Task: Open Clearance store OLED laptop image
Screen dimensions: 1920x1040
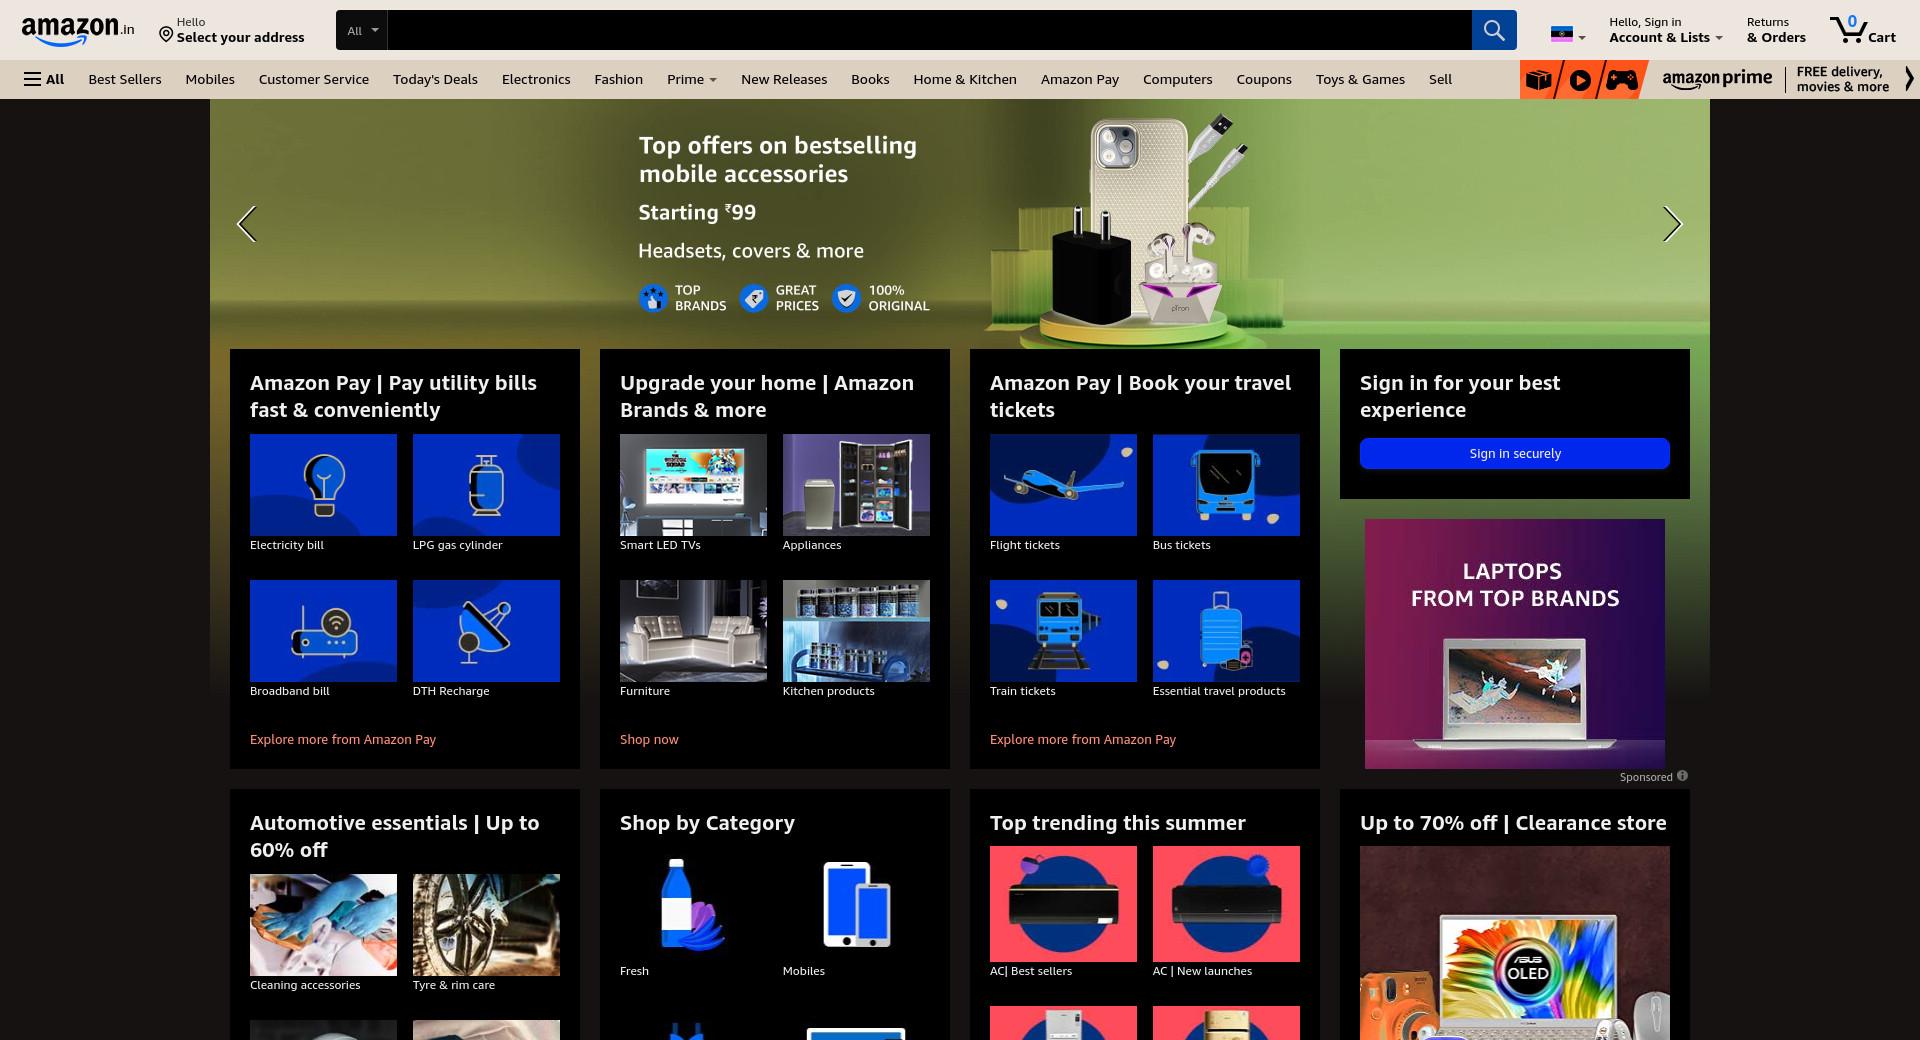Action: pyautogui.click(x=1515, y=943)
